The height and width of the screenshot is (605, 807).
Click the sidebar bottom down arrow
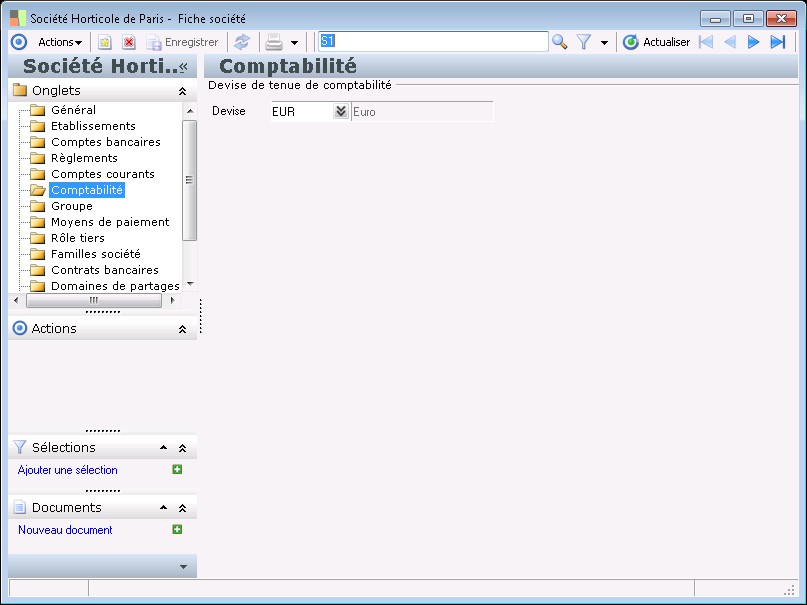coord(183,566)
